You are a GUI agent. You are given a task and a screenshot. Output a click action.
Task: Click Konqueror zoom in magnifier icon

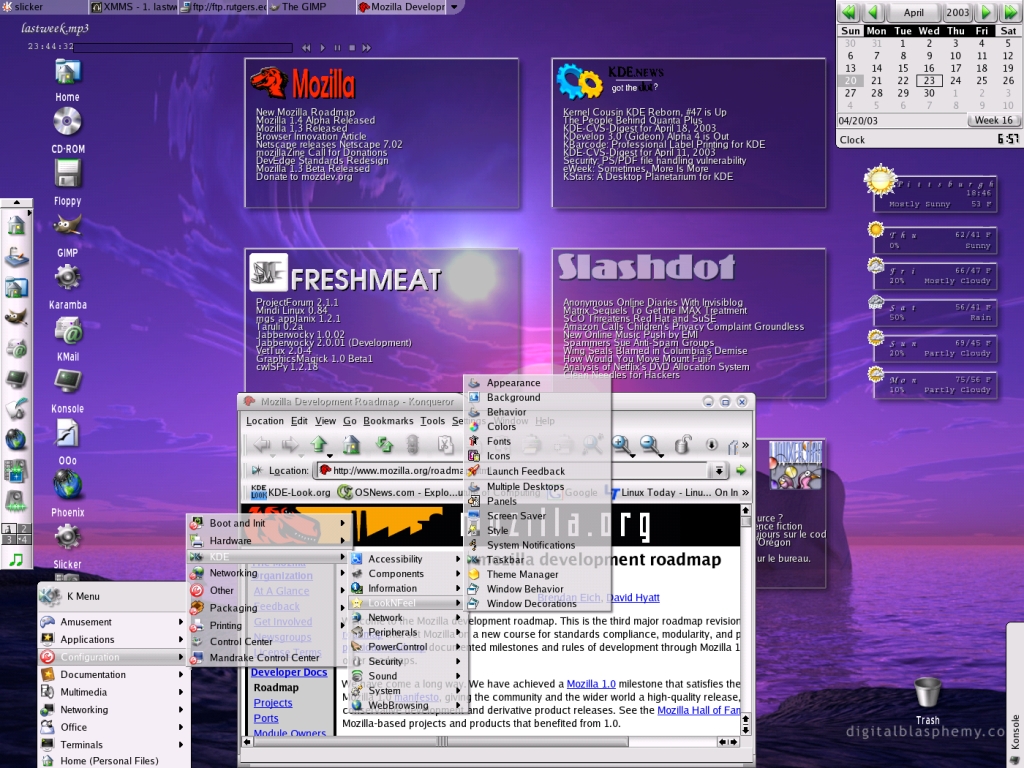click(622, 445)
